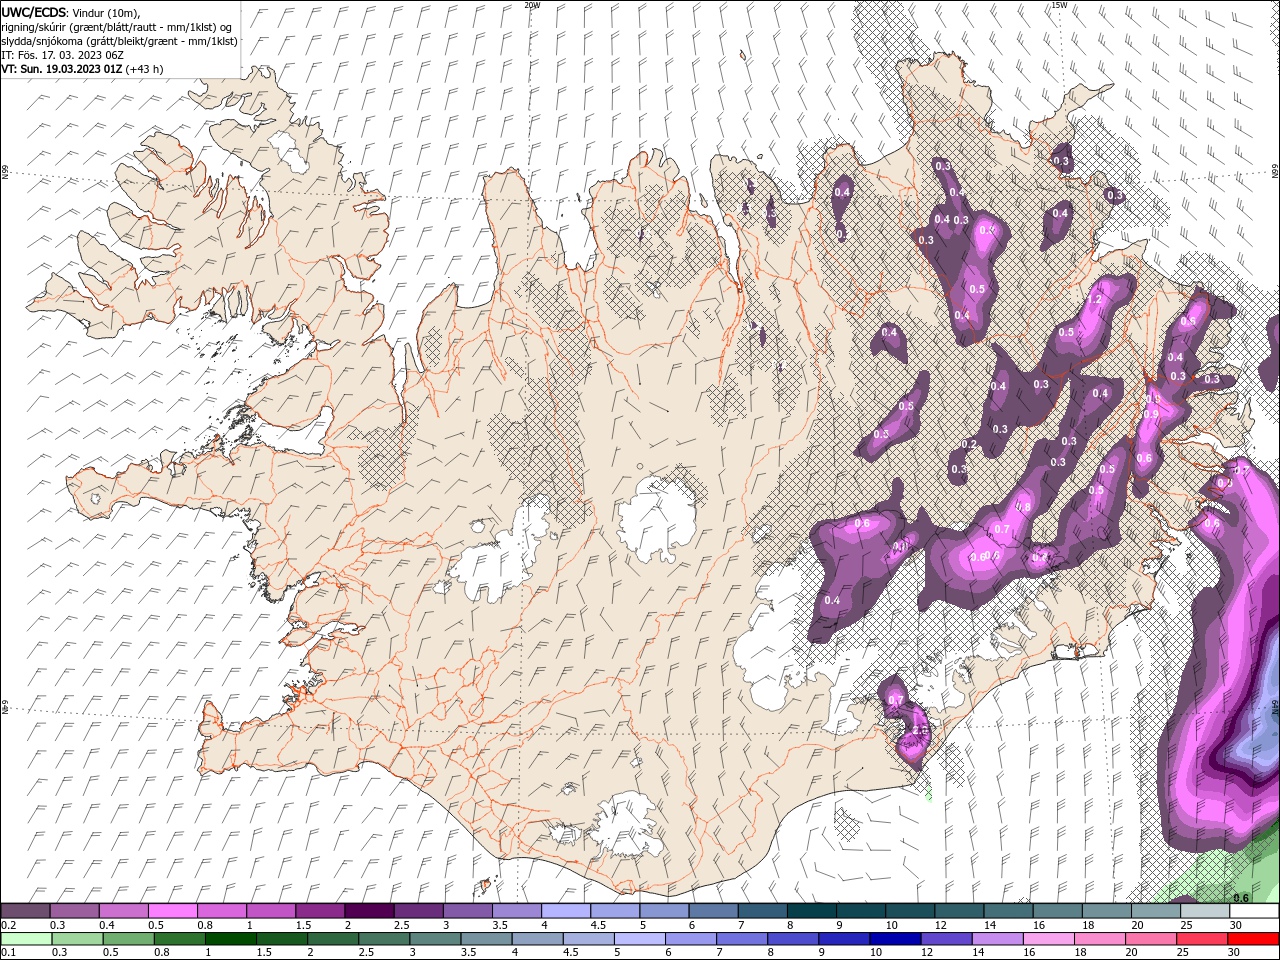1280x960 pixels.
Task: Select the pale lavender rain swatch between 5 and 6
Action: [x=639, y=939]
